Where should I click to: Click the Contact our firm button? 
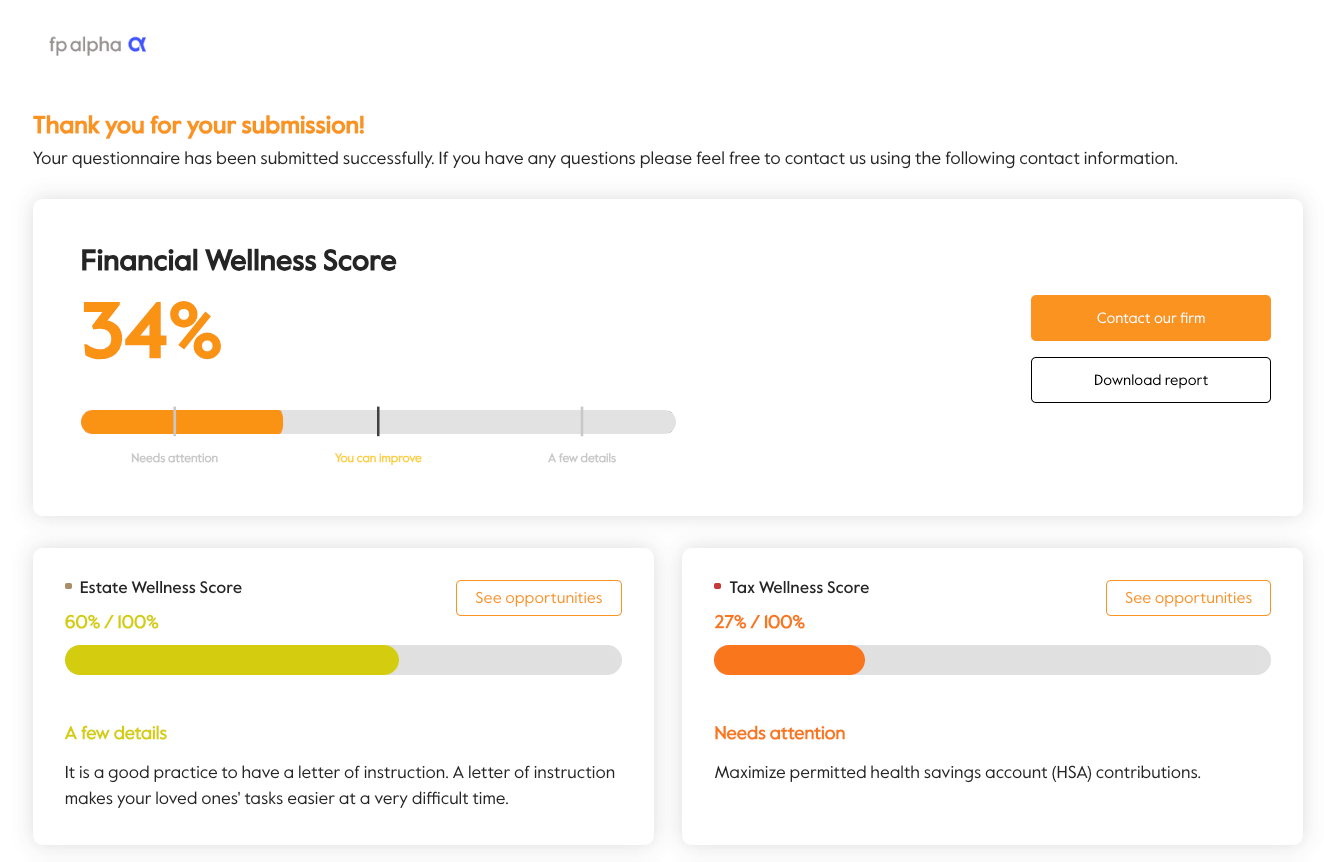[x=1150, y=317]
